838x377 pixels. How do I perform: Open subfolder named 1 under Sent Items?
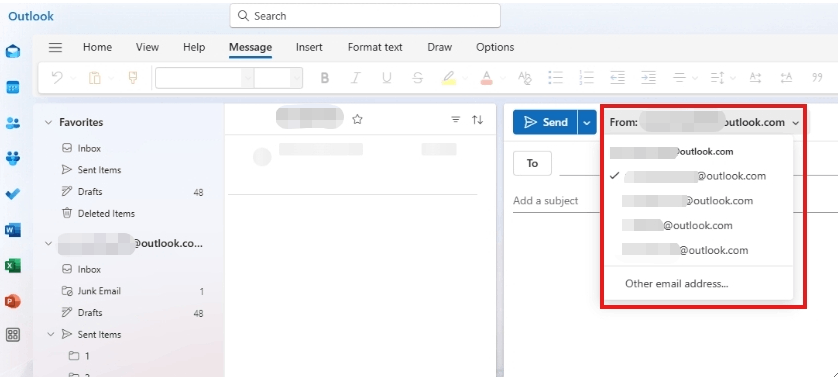87,356
